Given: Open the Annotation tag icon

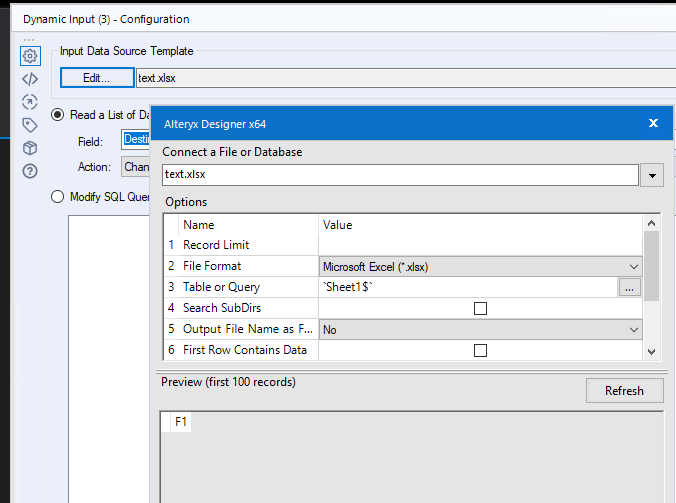Looking at the screenshot, I should coord(30,125).
